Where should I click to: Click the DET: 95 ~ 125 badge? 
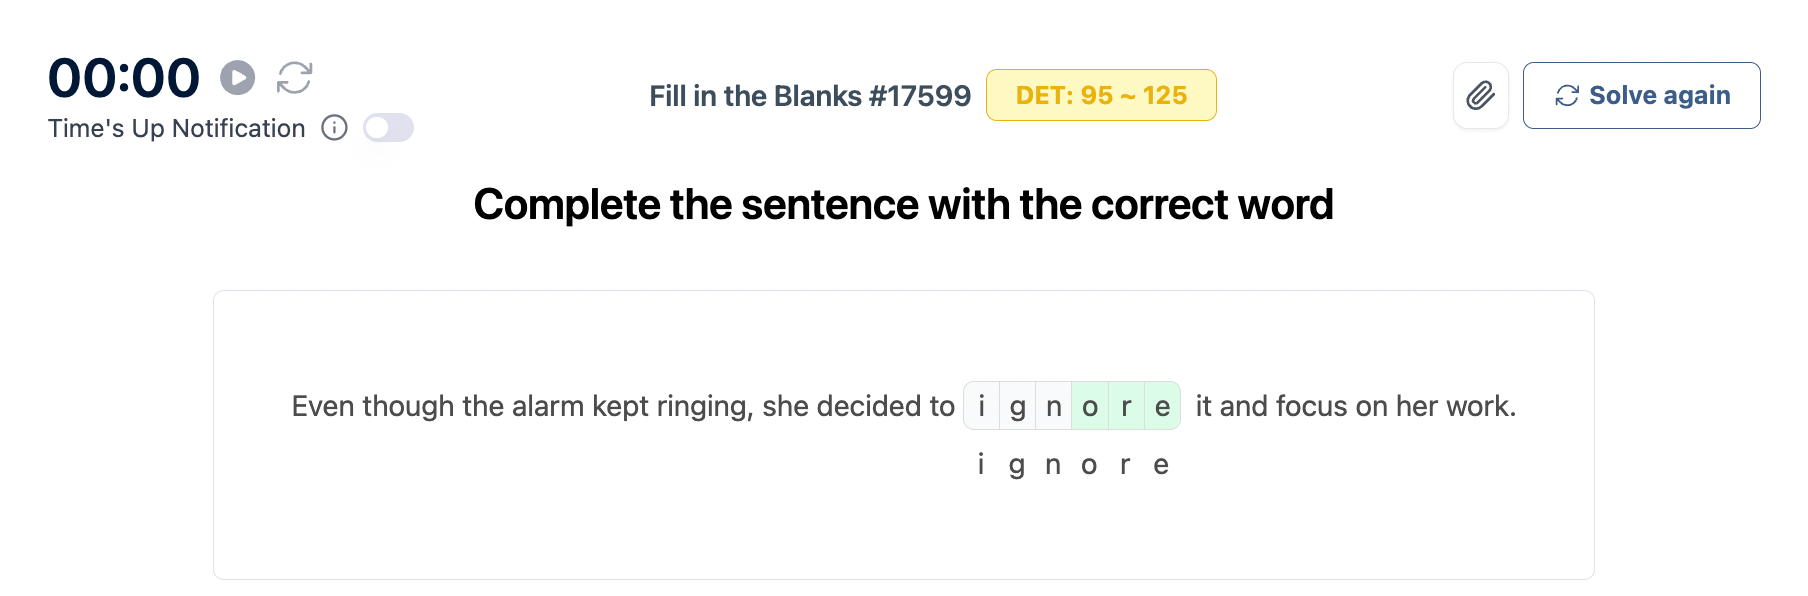tap(1101, 96)
